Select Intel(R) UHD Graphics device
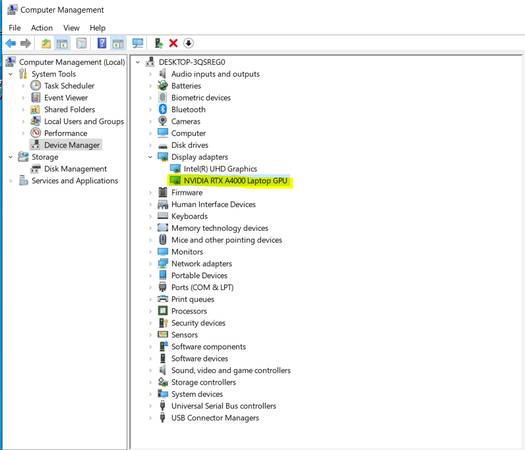Image resolution: width=525 pixels, height=450 pixels. [x=220, y=169]
